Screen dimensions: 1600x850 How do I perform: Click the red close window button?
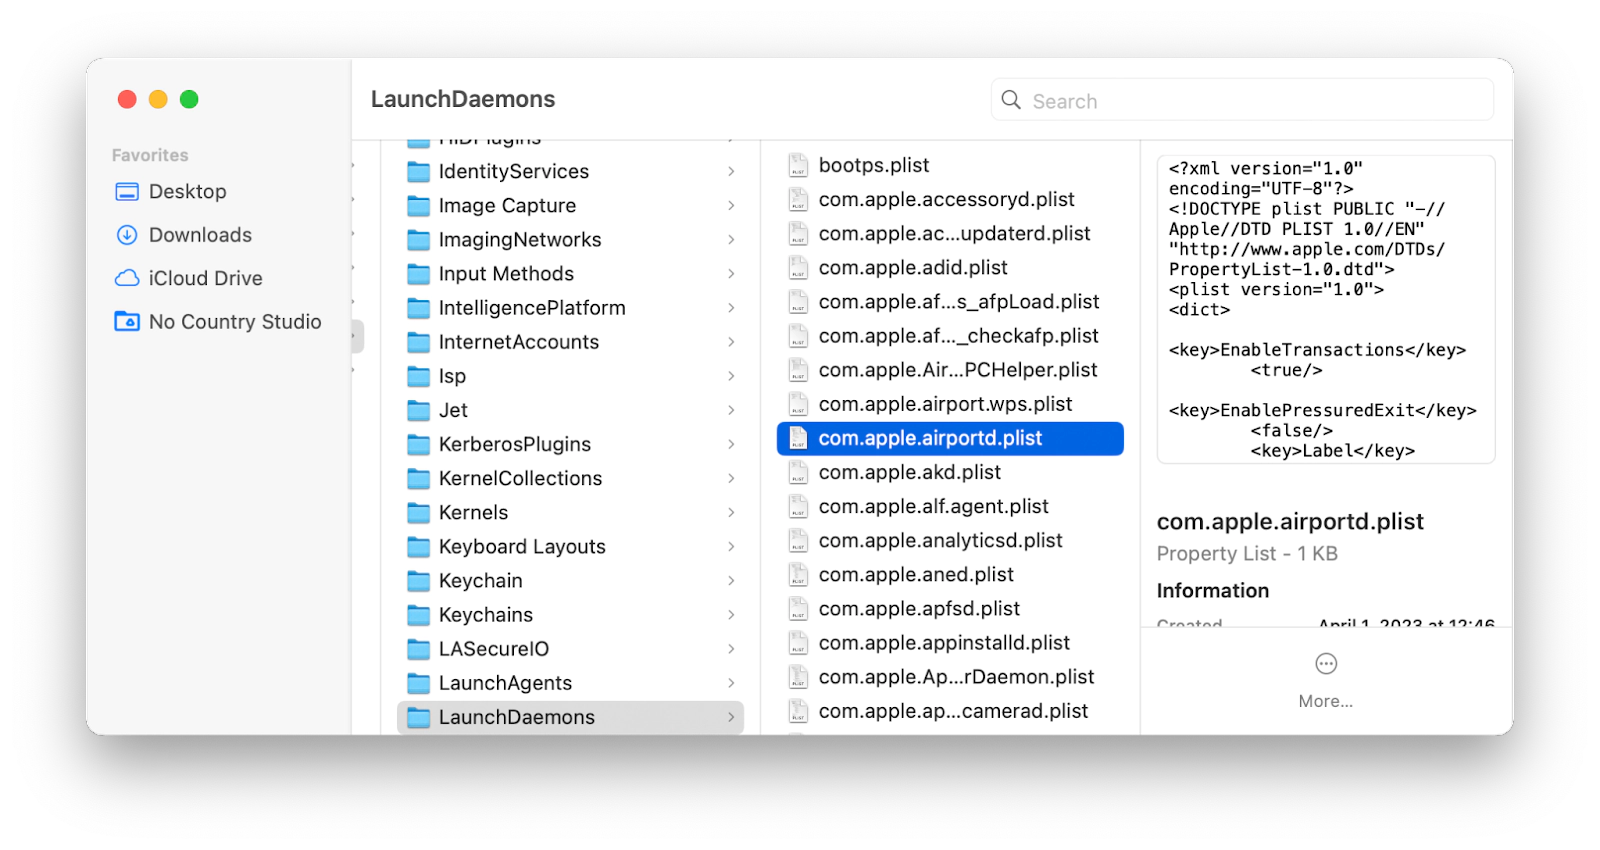[127, 99]
